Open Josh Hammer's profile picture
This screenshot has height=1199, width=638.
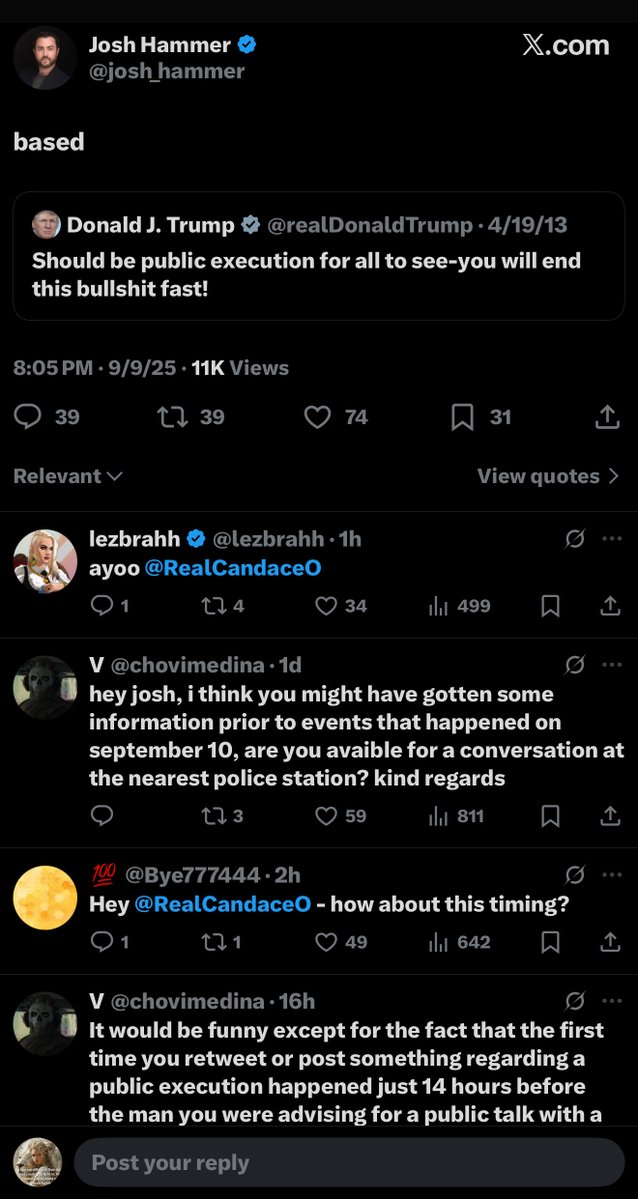coord(45,58)
